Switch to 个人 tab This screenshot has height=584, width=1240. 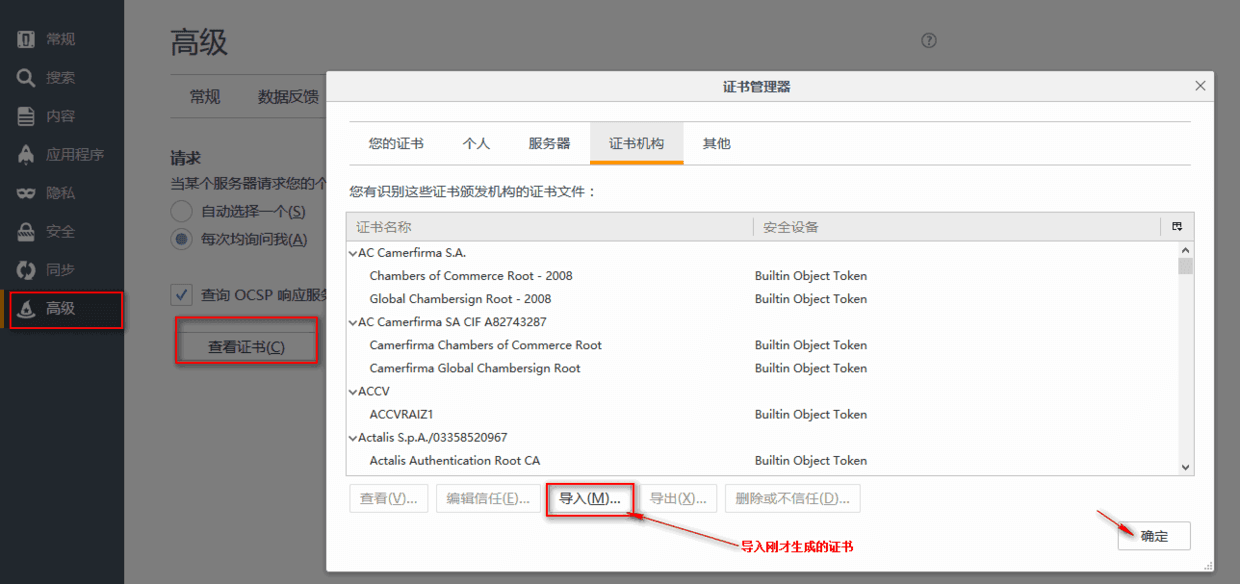476,144
